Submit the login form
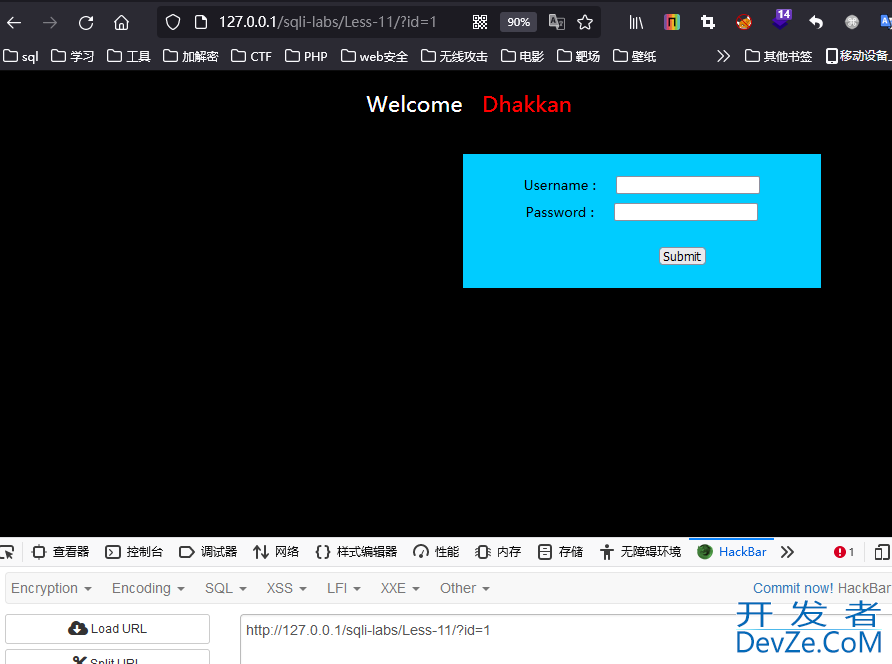The height and width of the screenshot is (664, 892). coord(682,256)
